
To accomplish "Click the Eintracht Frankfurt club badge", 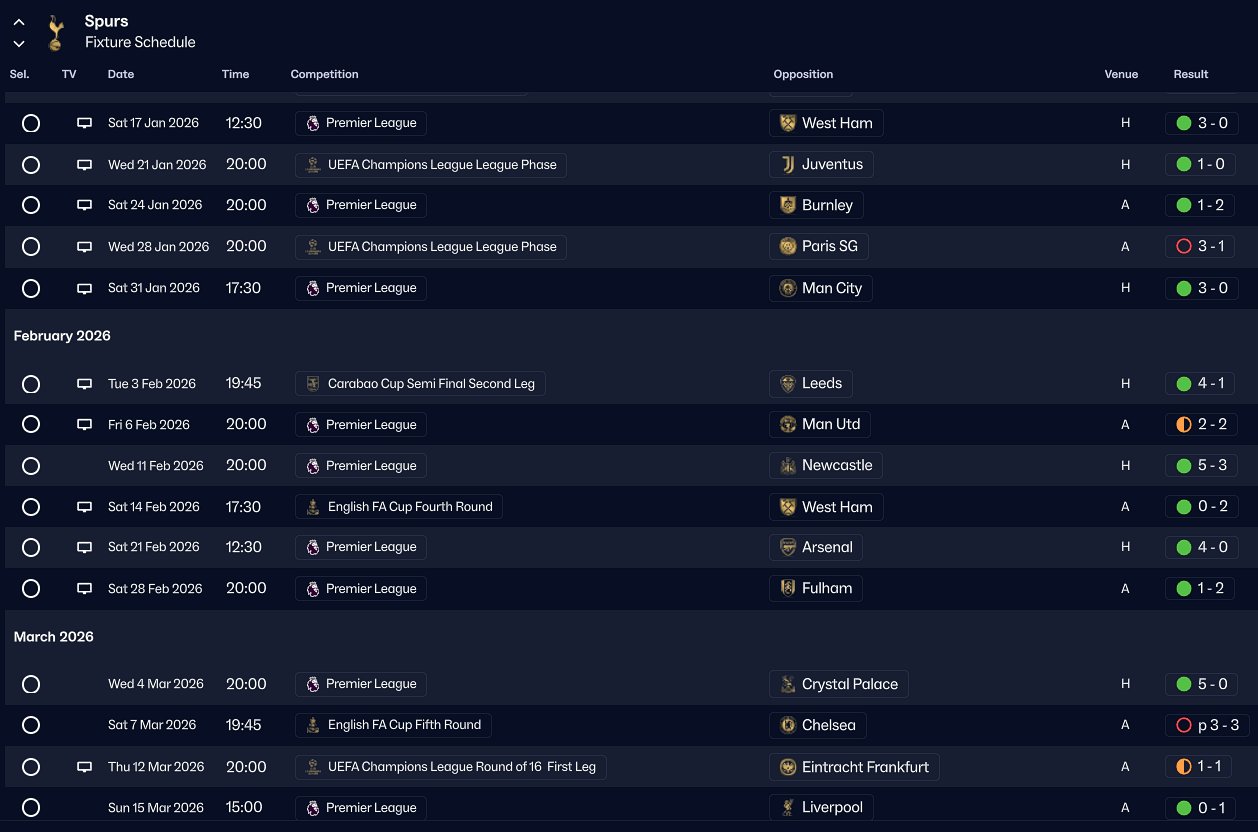I will pos(788,767).
